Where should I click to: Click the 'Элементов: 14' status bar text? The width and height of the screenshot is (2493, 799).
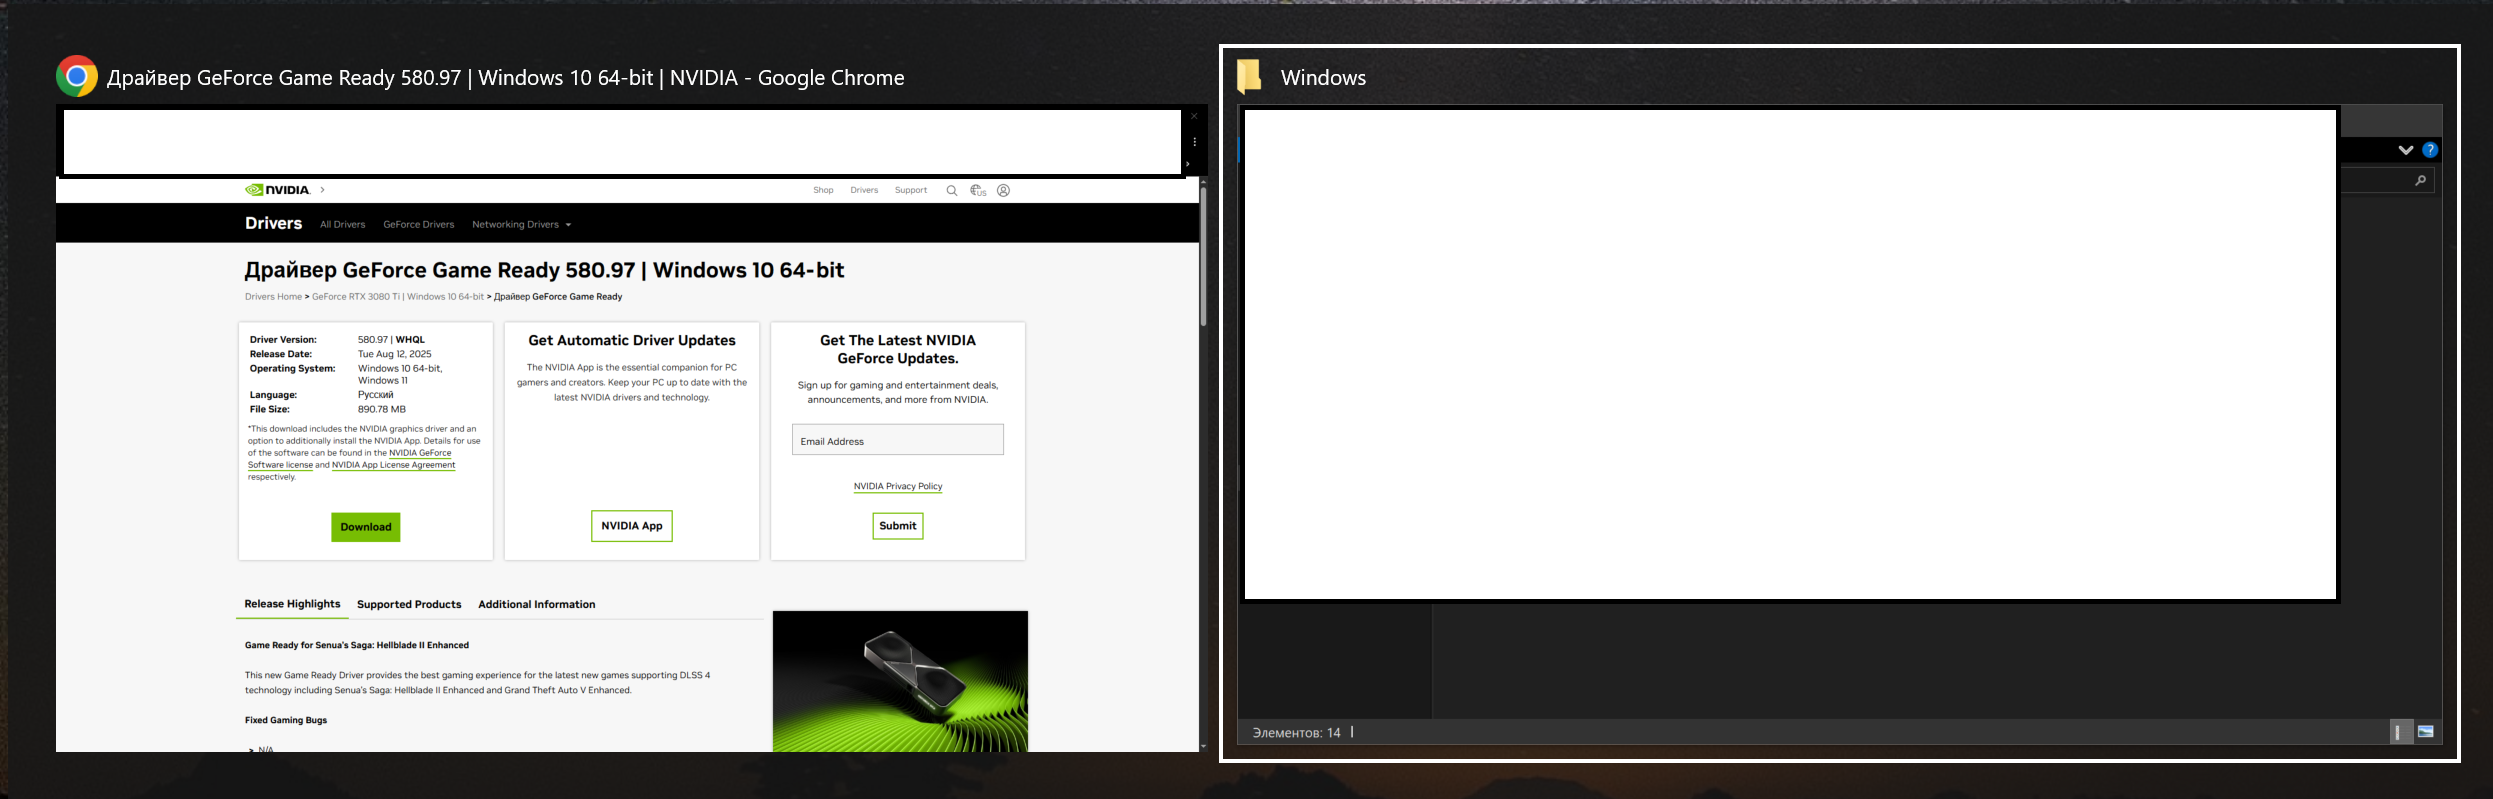coord(1296,733)
